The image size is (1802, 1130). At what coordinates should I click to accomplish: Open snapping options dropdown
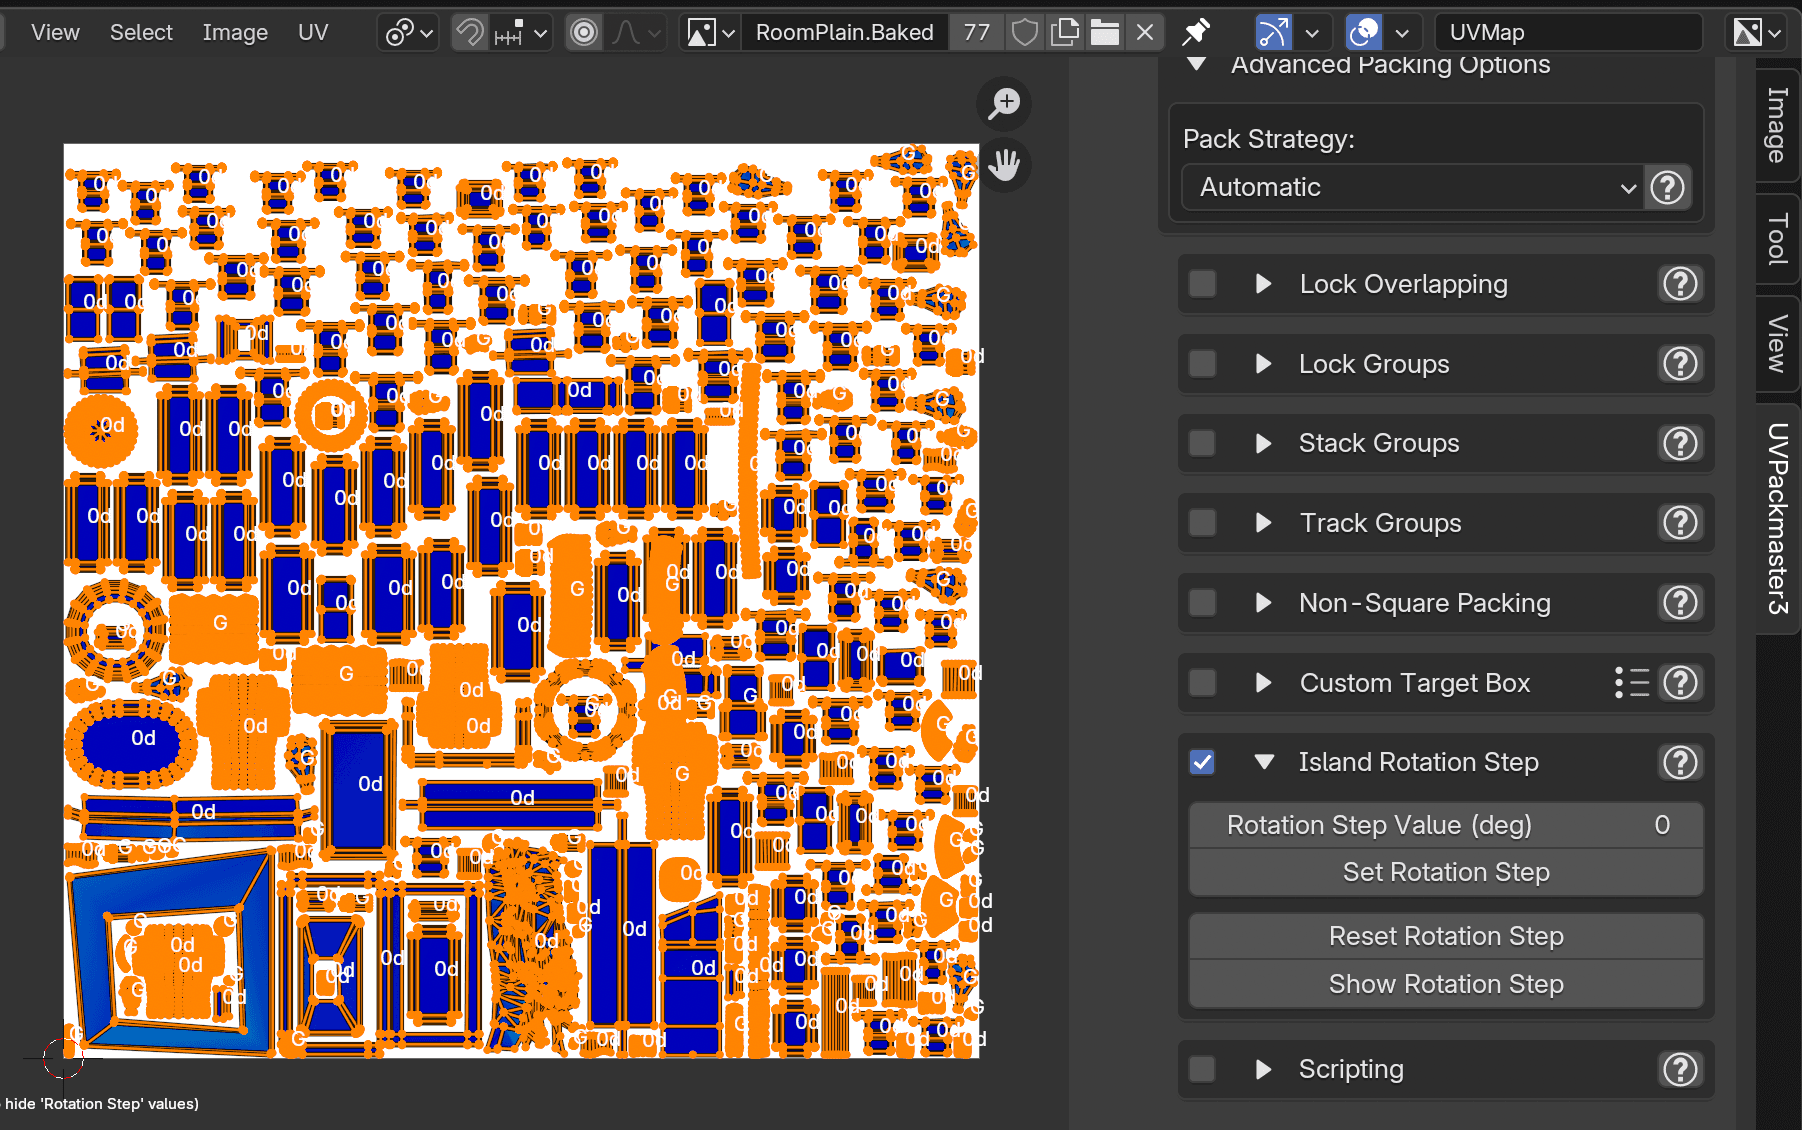click(x=520, y=33)
